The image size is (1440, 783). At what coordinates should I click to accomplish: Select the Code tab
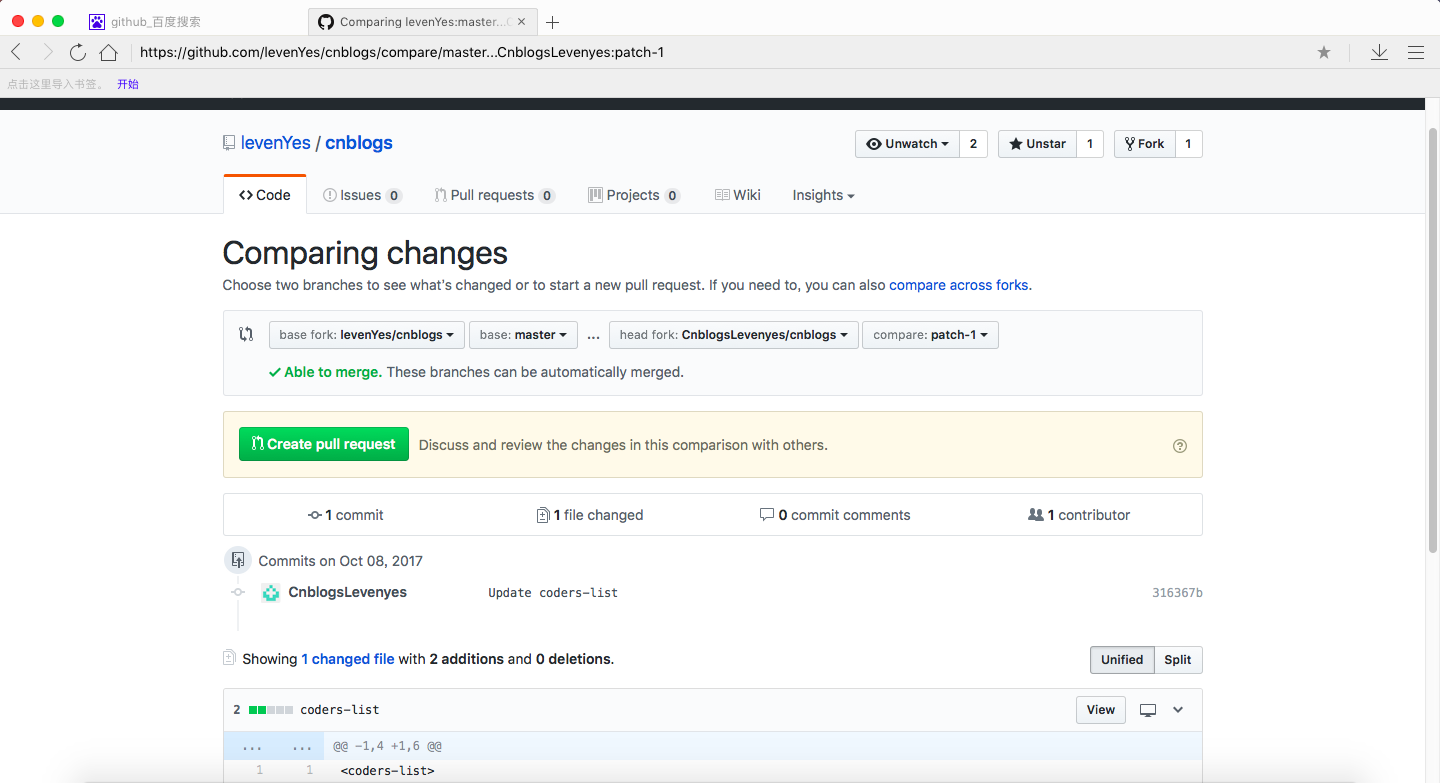pyautogui.click(x=265, y=195)
